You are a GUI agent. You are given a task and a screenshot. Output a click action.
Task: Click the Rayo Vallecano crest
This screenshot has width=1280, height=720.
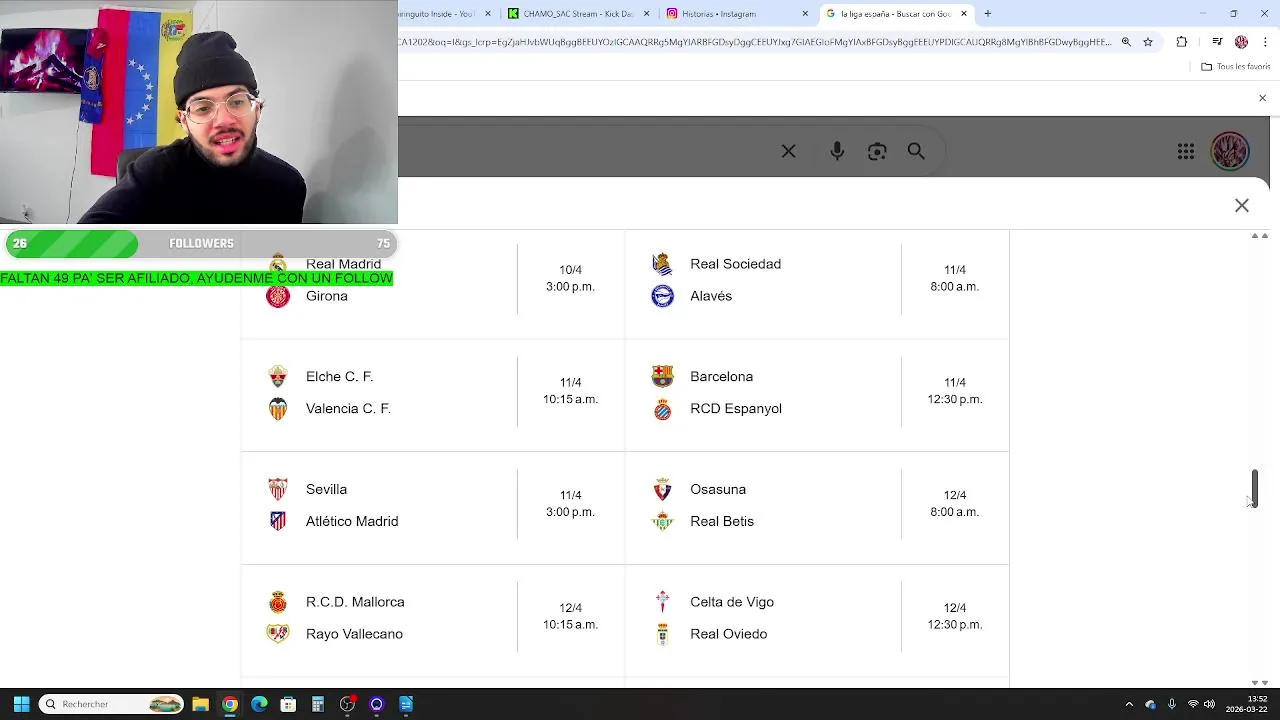pos(278,634)
